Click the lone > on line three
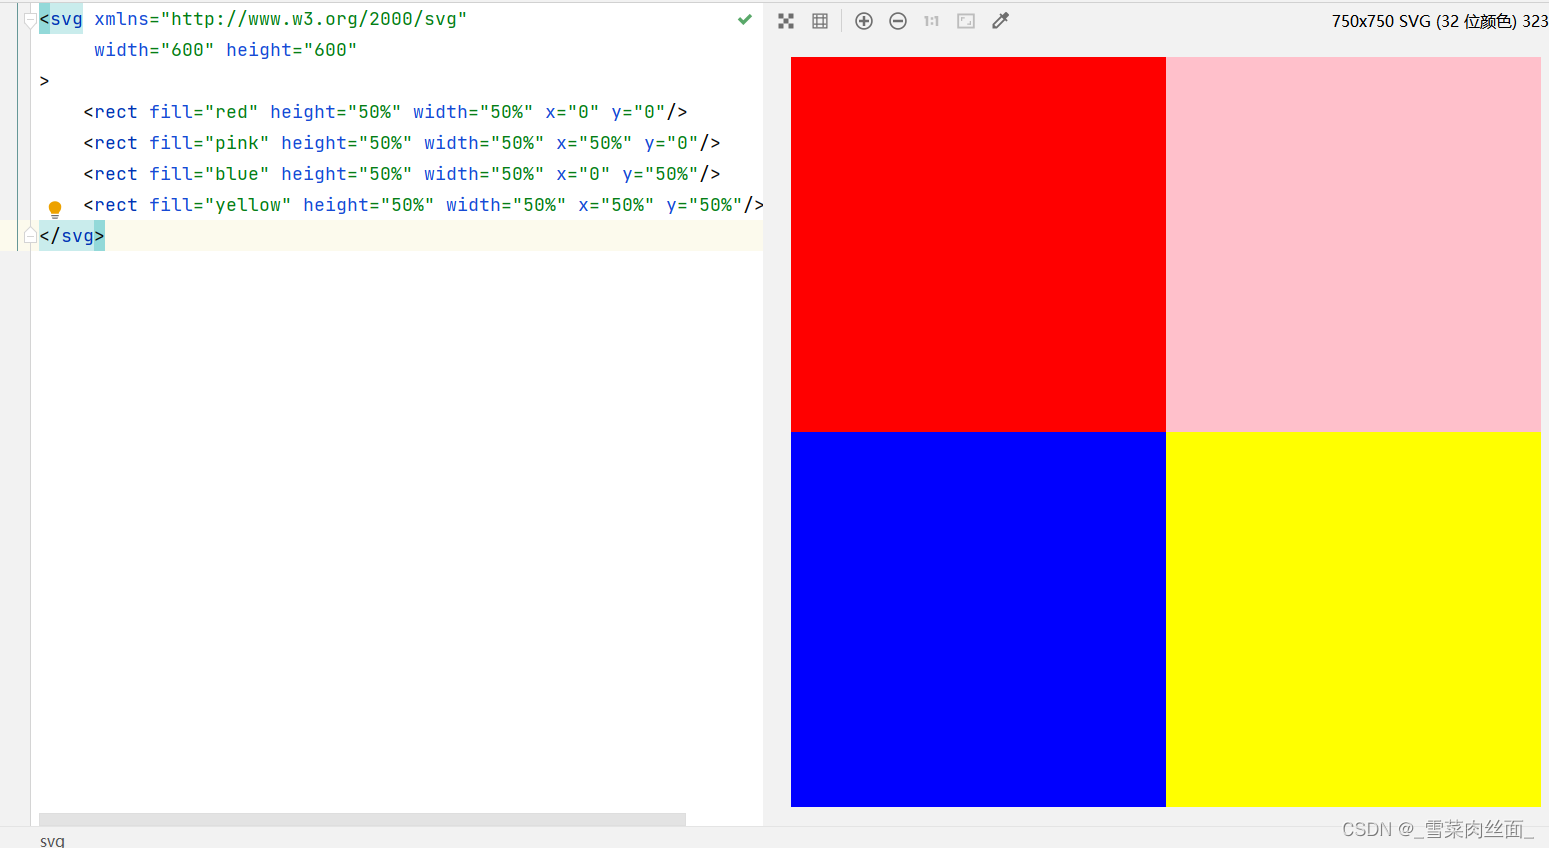The image size is (1549, 848). (44, 81)
